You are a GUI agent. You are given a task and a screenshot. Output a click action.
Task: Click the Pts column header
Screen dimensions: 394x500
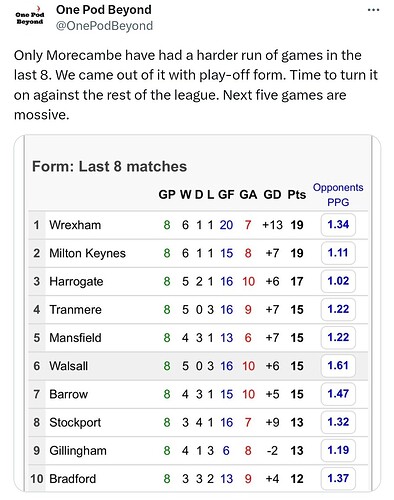pyautogui.click(x=297, y=195)
